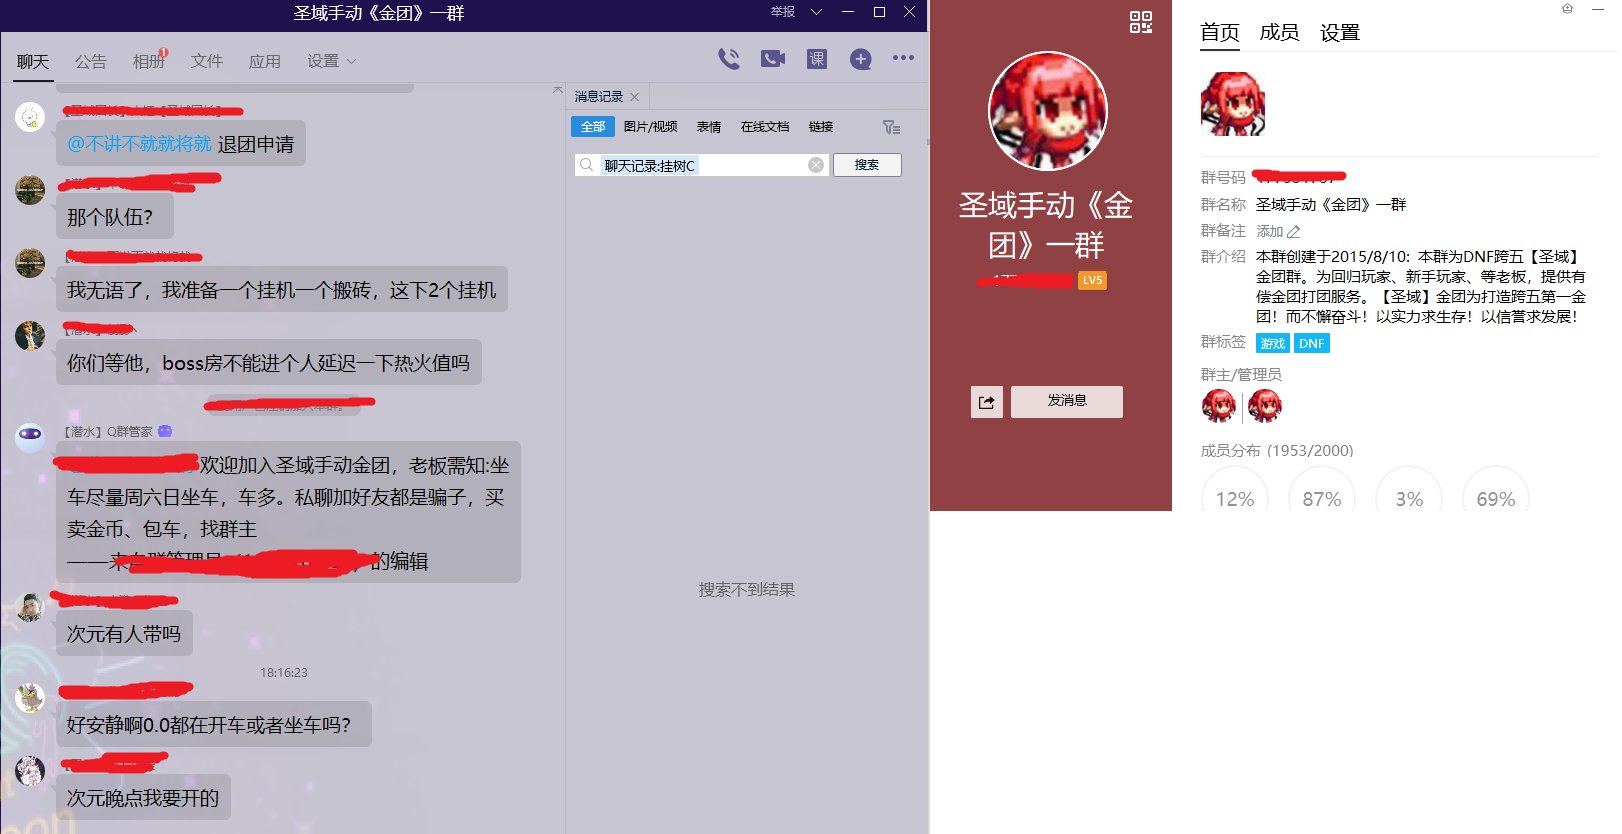Invite members with the plus icon

click(860, 59)
